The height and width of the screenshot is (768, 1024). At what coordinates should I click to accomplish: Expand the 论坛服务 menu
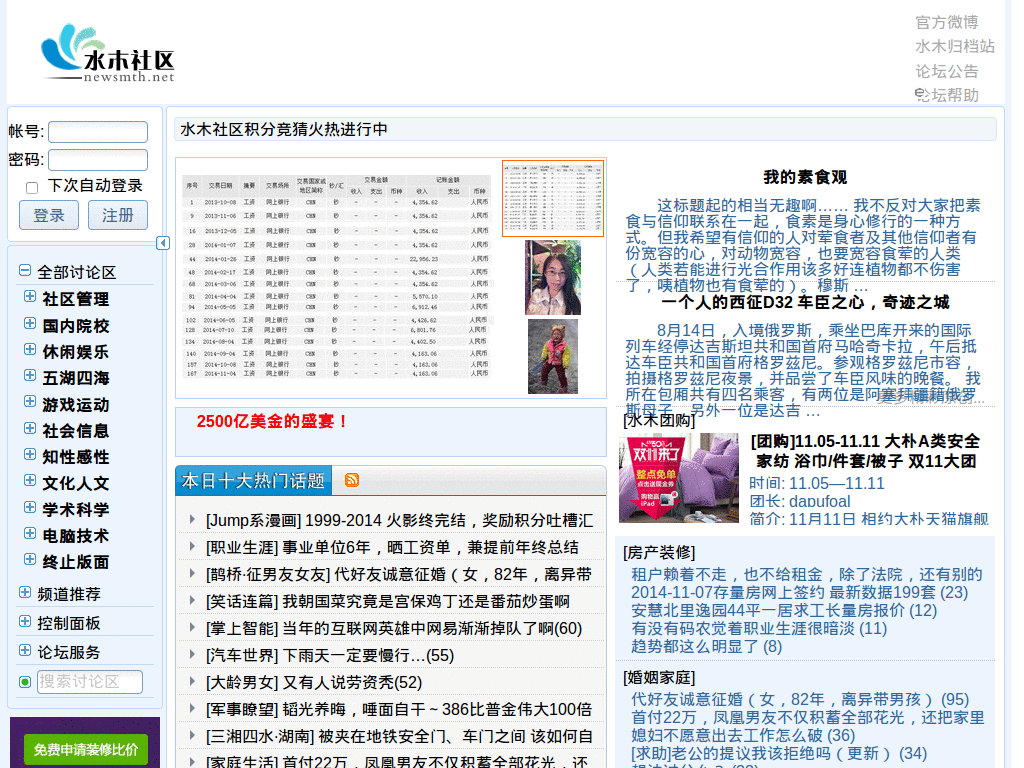point(25,651)
